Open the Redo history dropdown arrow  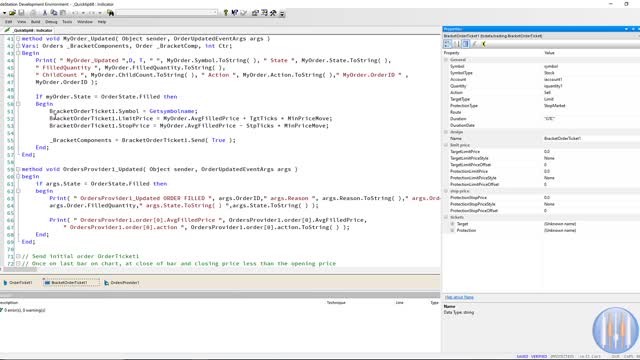click(x=100, y=13)
